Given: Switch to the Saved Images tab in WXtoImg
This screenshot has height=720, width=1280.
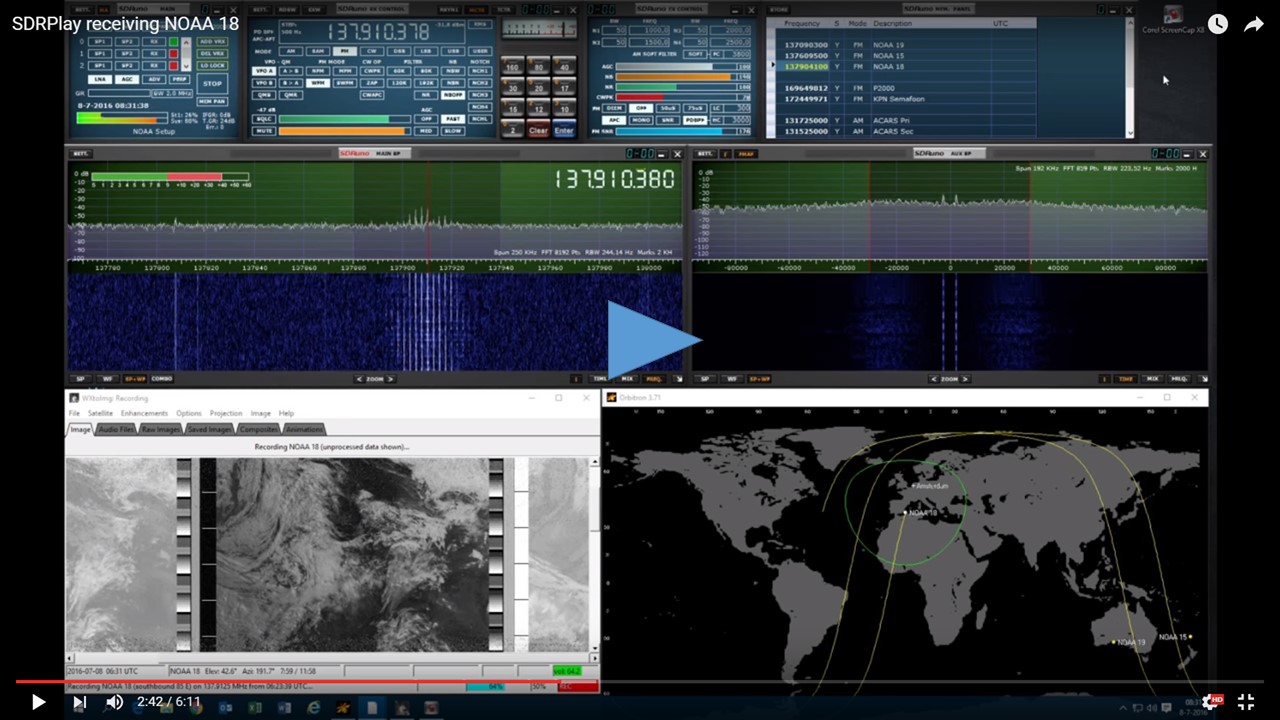Looking at the screenshot, I should 209,429.
